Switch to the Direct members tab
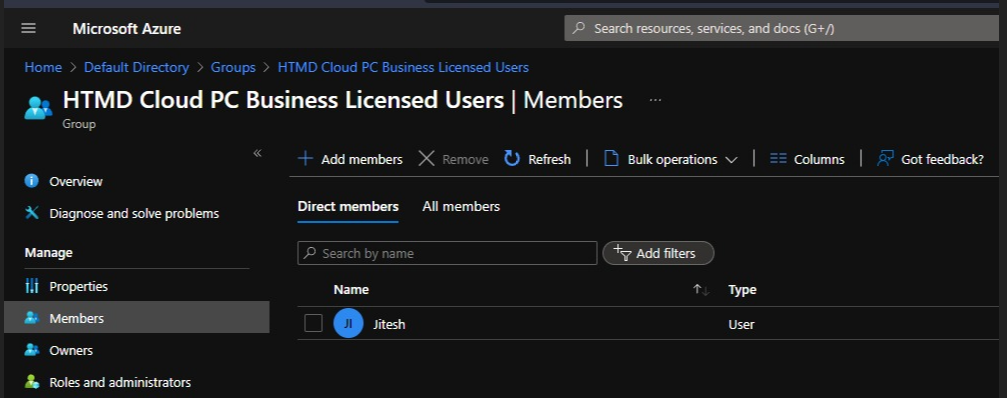The height and width of the screenshot is (398, 1007). click(348, 207)
